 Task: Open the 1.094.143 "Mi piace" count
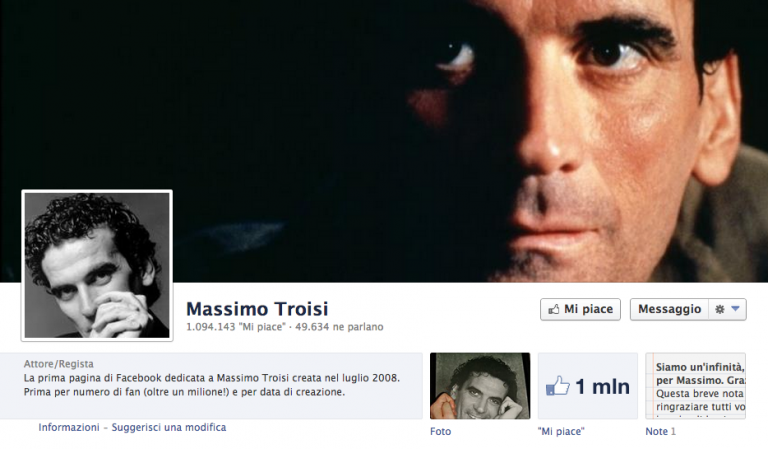click(236, 327)
